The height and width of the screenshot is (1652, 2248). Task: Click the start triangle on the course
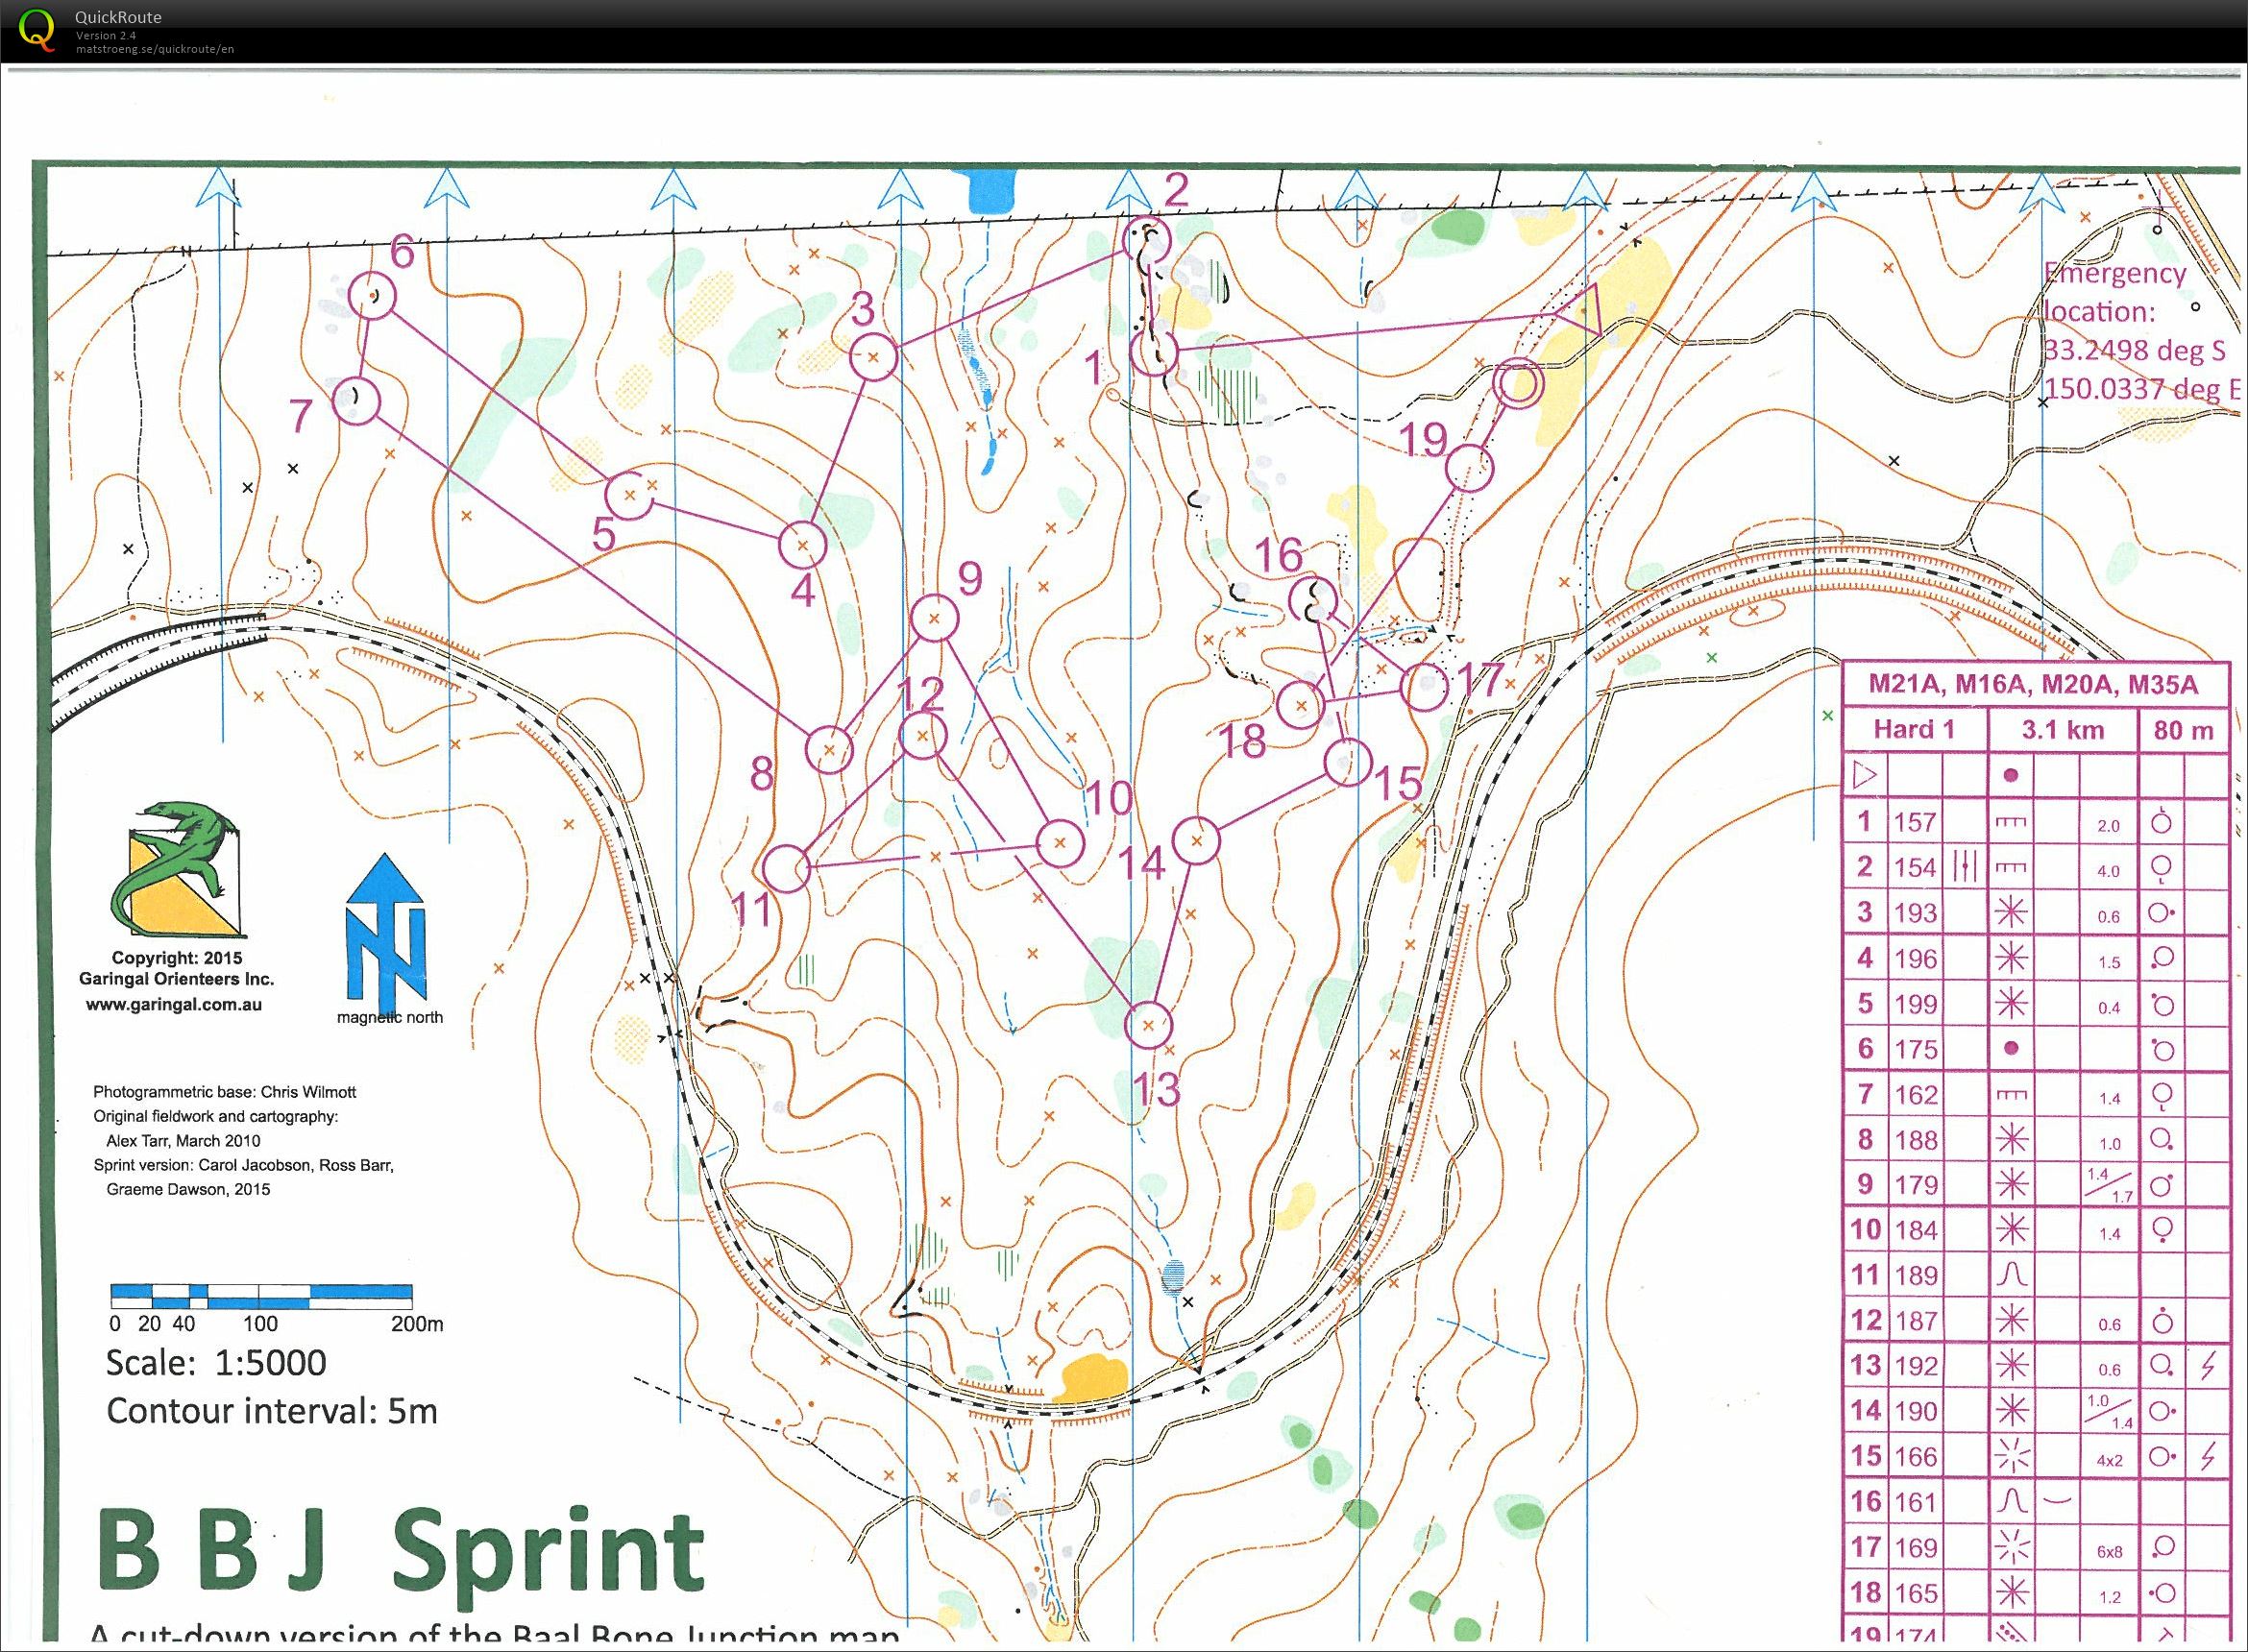(1582, 309)
